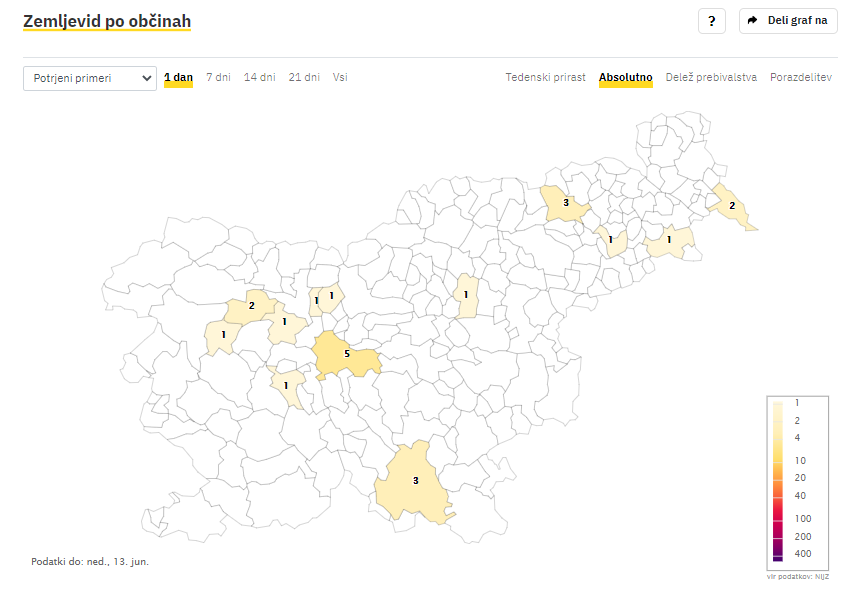859x601 pixels.
Task: Switch to 'Tedenski prirast' view
Action: pyautogui.click(x=545, y=77)
